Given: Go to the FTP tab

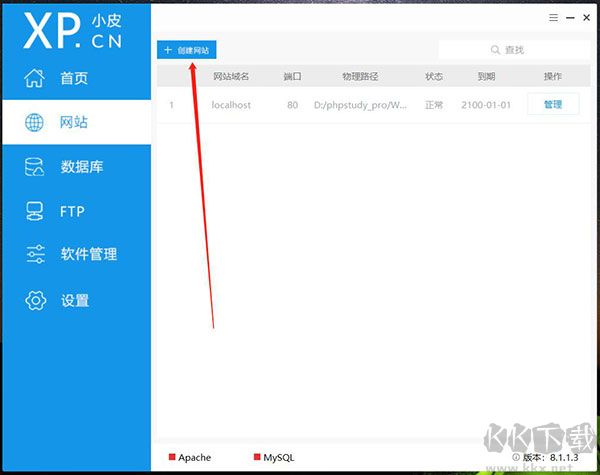Looking at the screenshot, I should click(77, 211).
